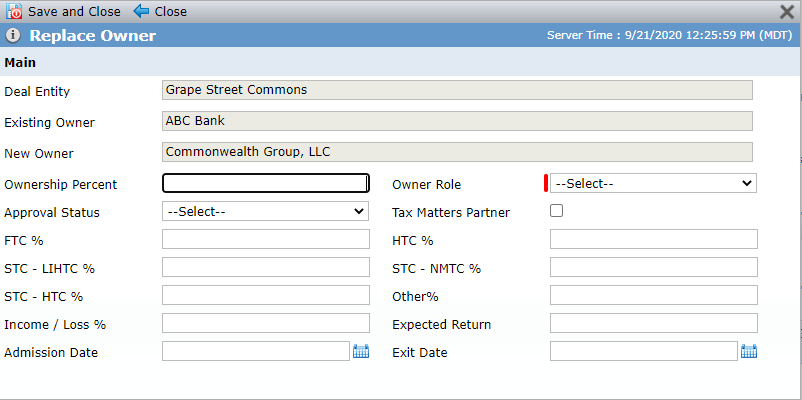The width and height of the screenshot is (802, 400).
Task: Click the STC - HTC % field
Action: [x=265, y=295]
